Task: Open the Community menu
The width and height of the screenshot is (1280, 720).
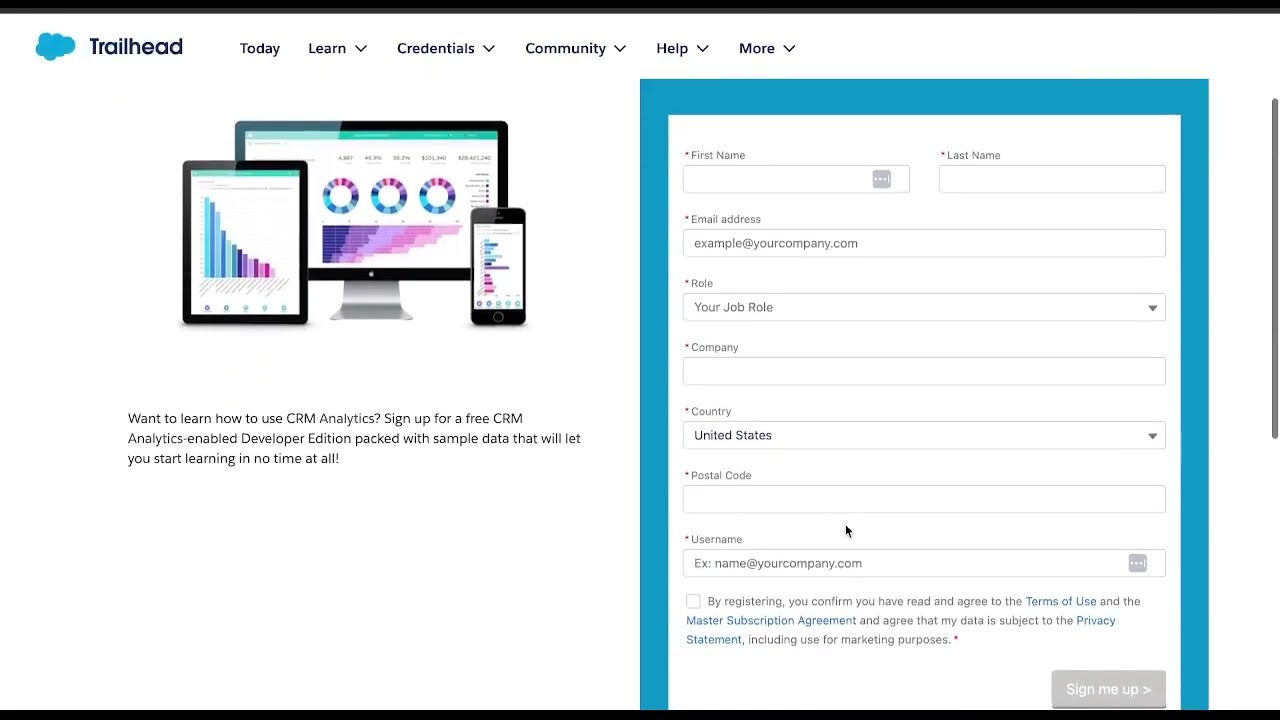Action: tap(576, 48)
